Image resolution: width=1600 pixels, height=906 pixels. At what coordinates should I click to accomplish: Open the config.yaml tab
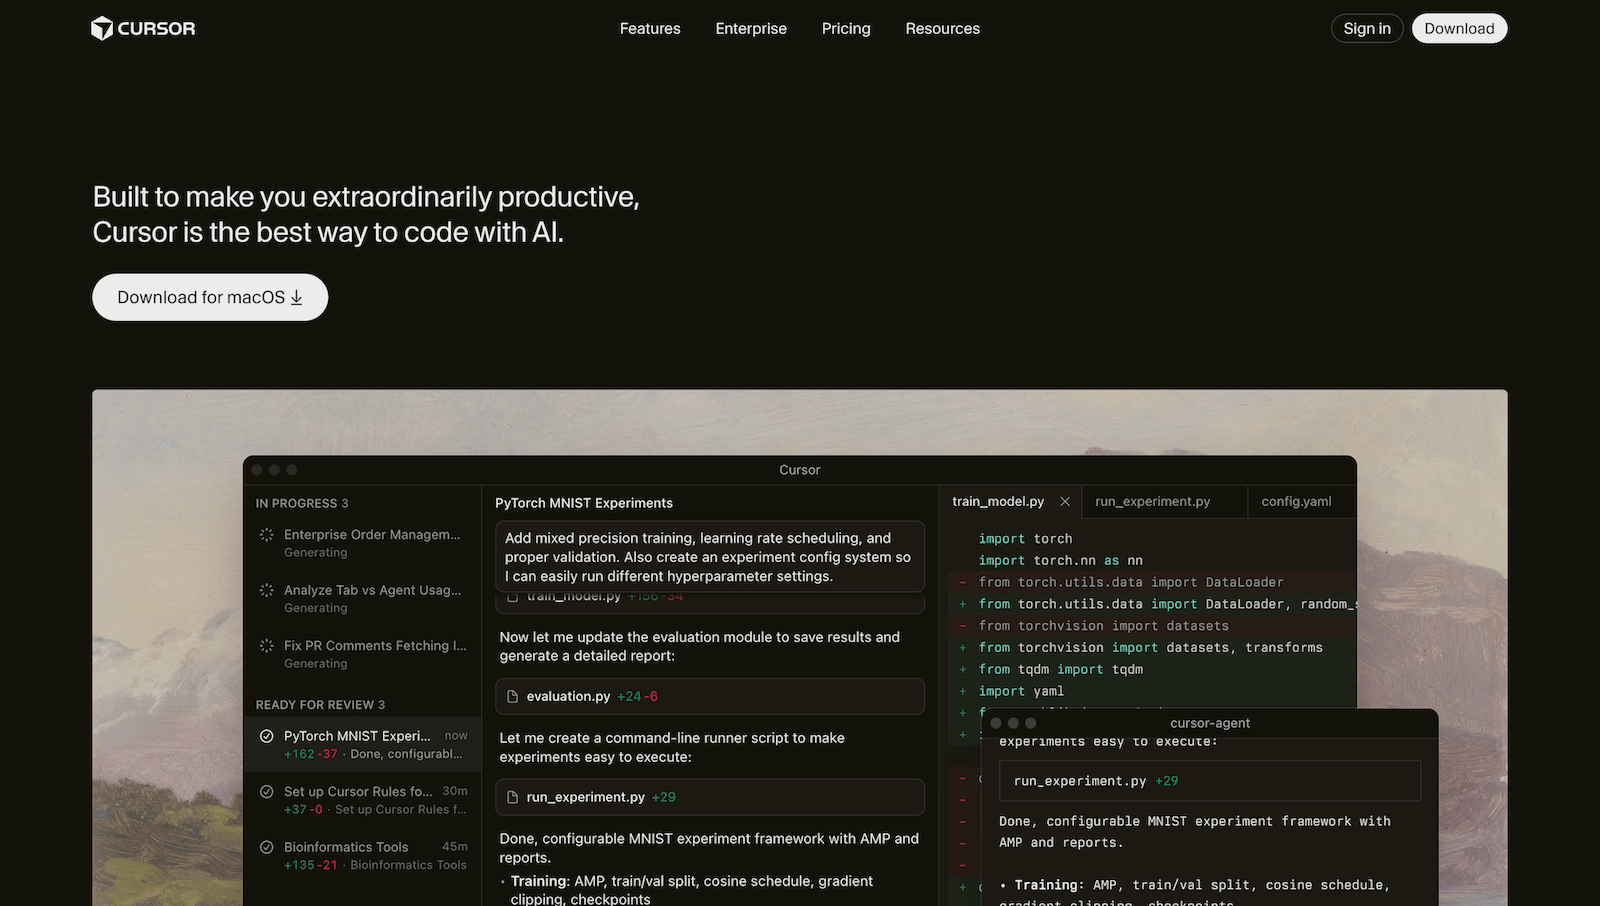tap(1295, 501)
